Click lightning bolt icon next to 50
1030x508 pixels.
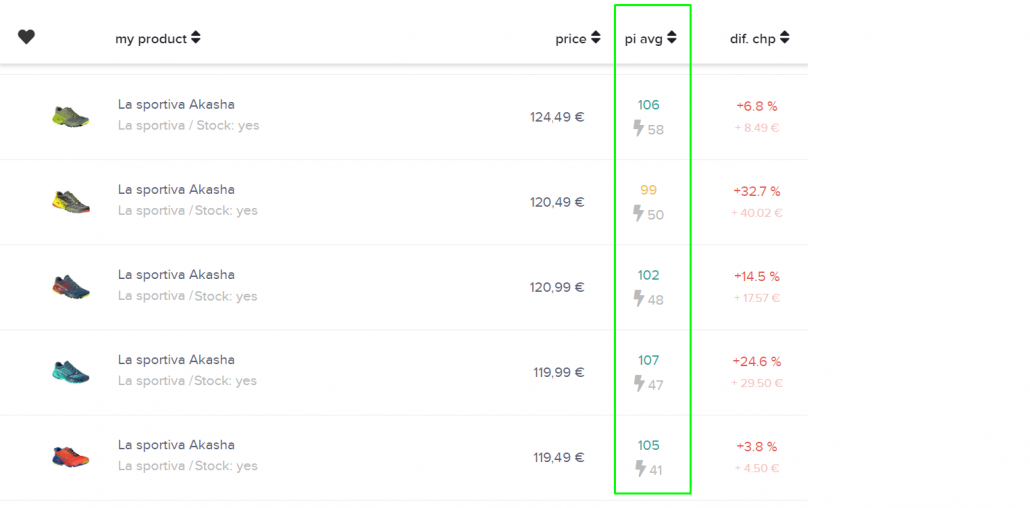[x=638, y=213]
